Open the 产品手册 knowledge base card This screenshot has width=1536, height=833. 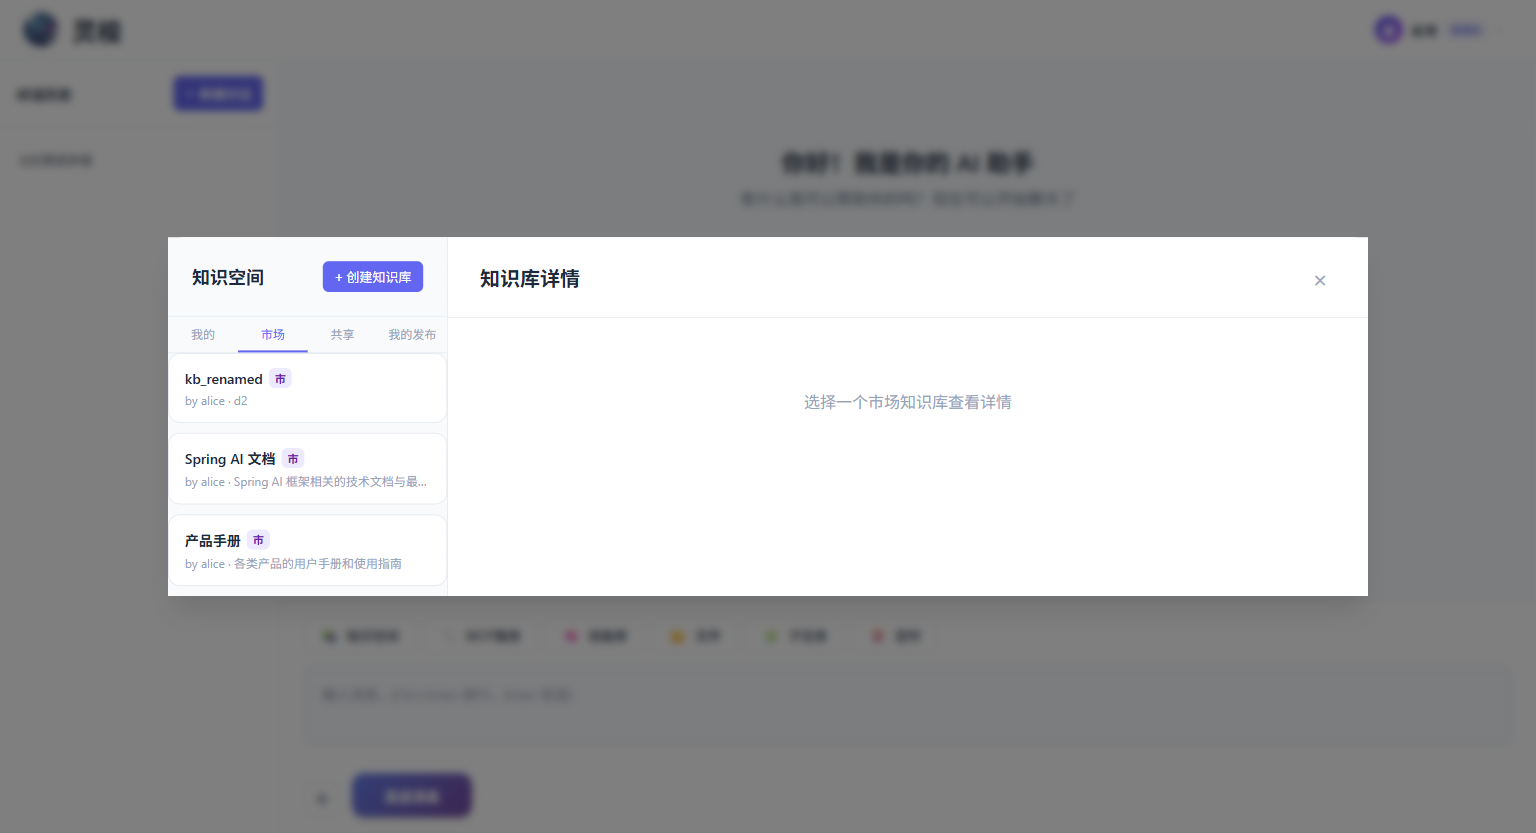click(x=307, y=550)
